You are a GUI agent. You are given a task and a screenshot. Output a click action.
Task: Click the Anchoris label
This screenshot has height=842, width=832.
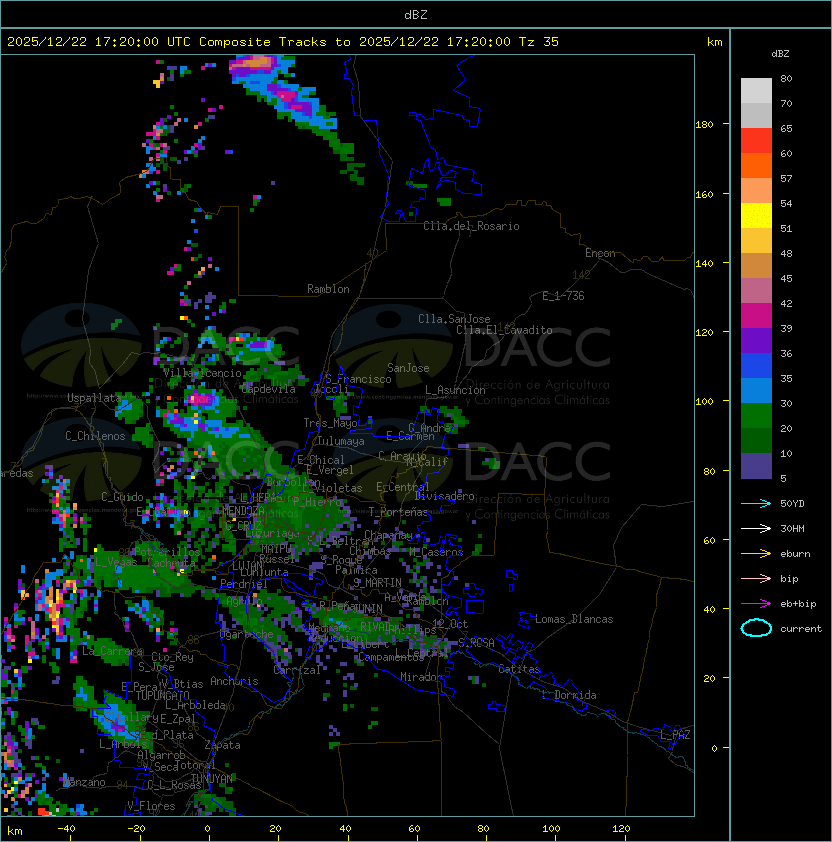pos(234,681)
